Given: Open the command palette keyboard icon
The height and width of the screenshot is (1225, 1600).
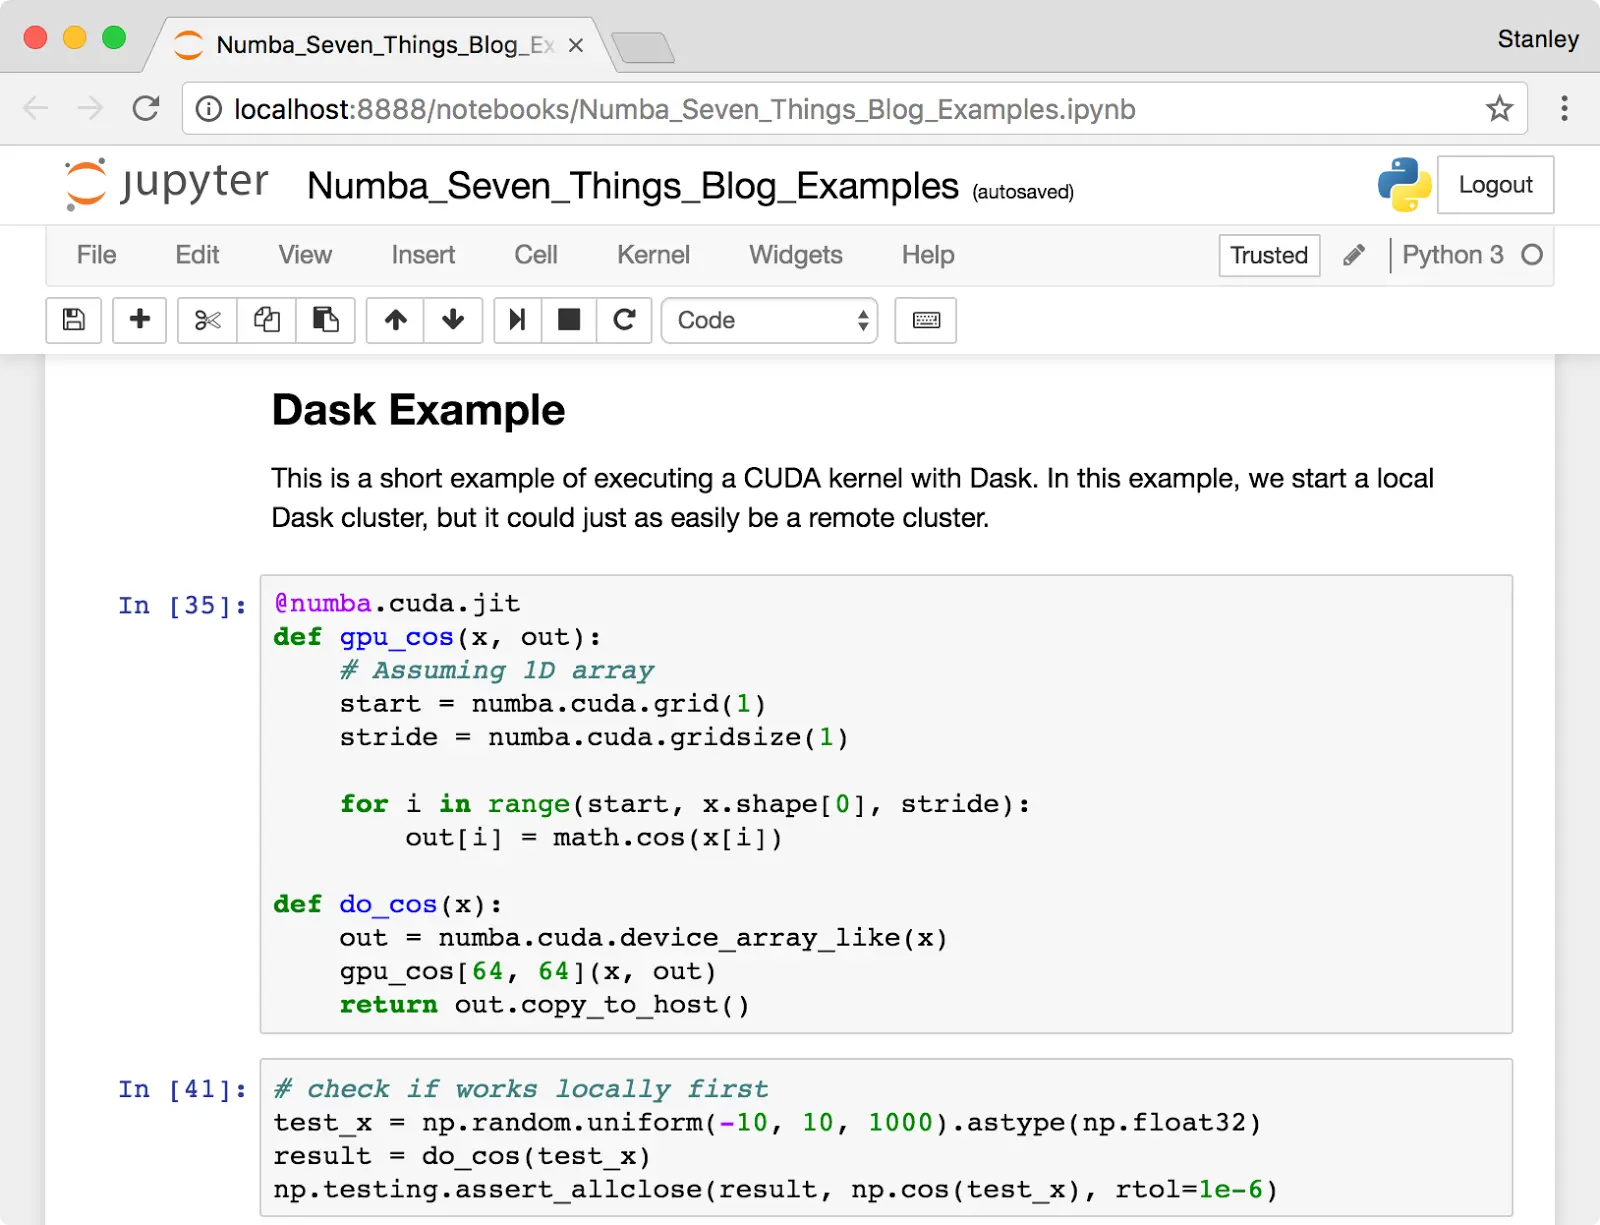Looking at the screenshot, I should coord(924,320).
